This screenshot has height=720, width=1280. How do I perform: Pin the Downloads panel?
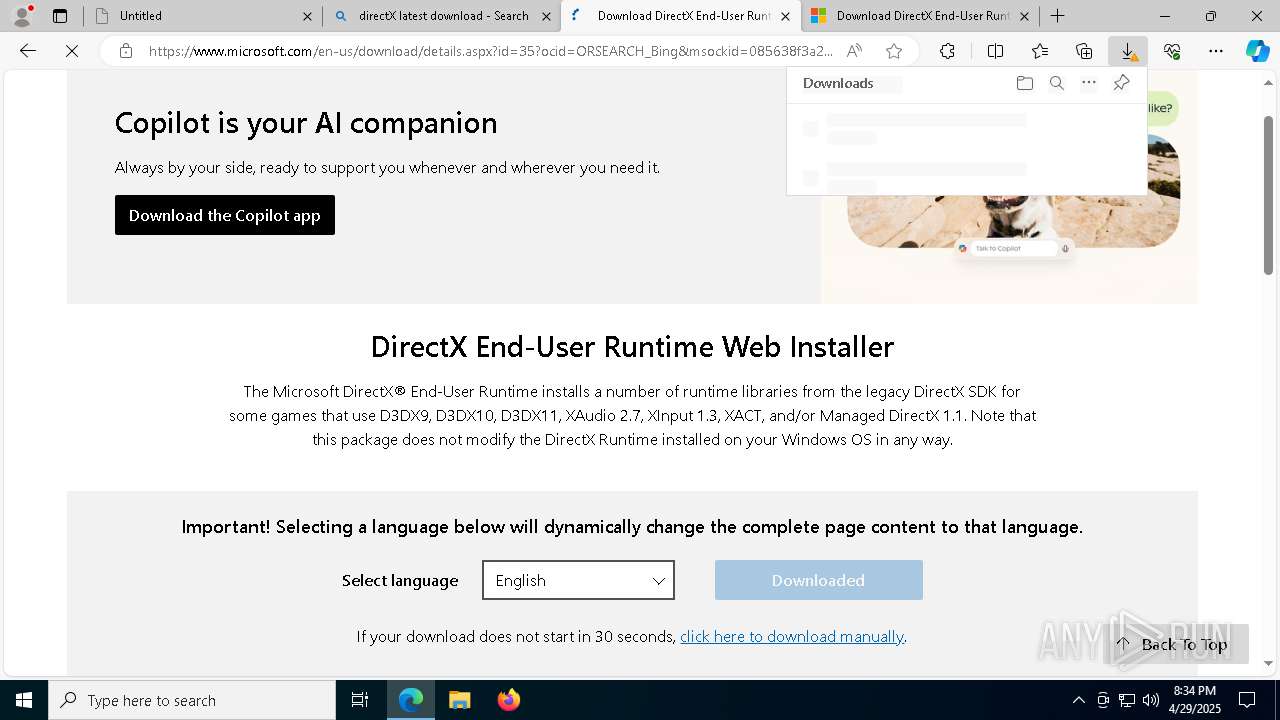pyautogui.click(x=1121, y=83)
